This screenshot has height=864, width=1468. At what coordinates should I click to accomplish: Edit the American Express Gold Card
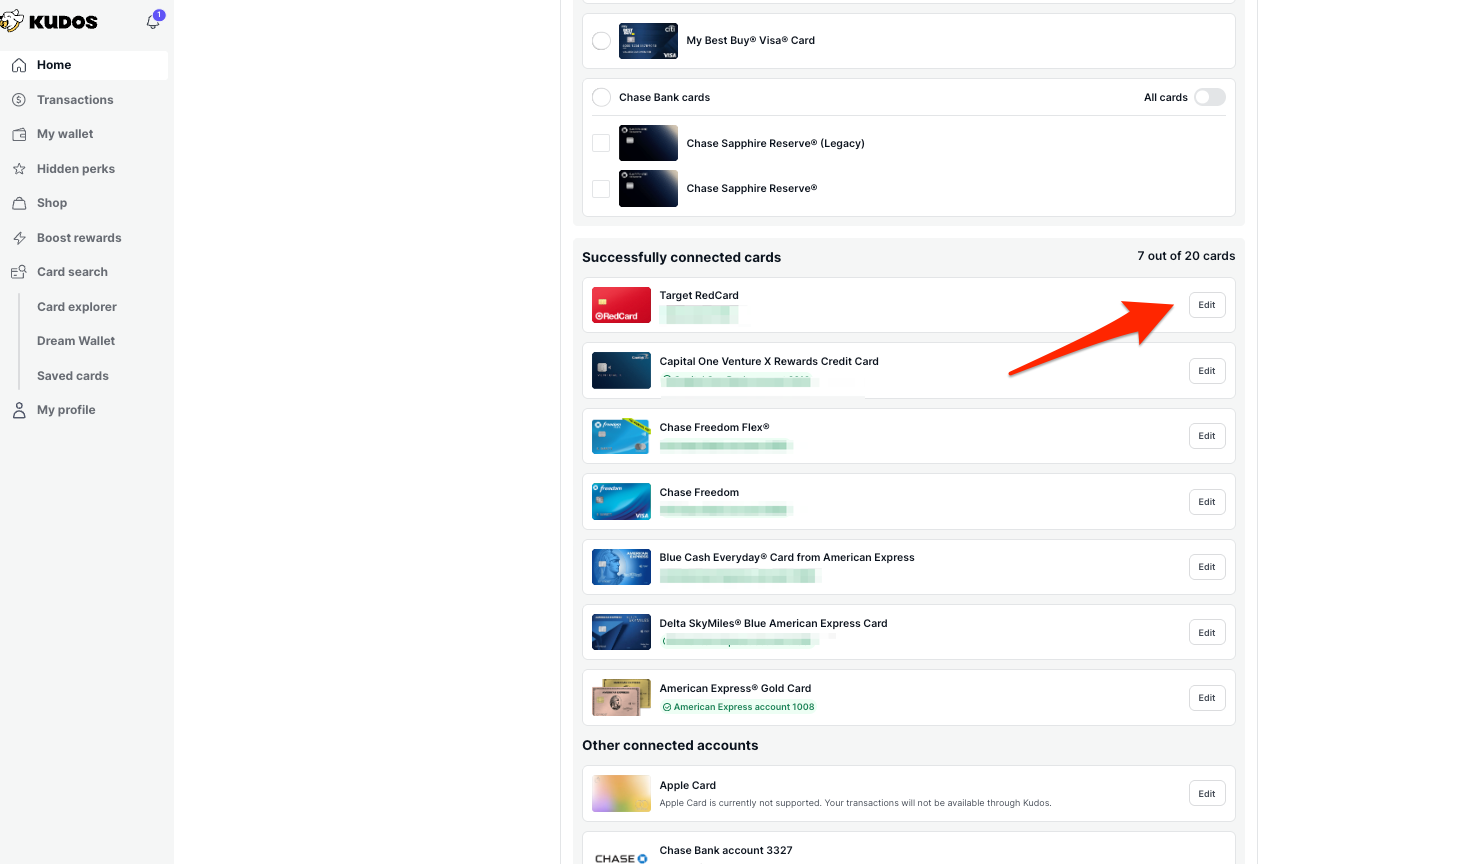(x=1207, y=698)
